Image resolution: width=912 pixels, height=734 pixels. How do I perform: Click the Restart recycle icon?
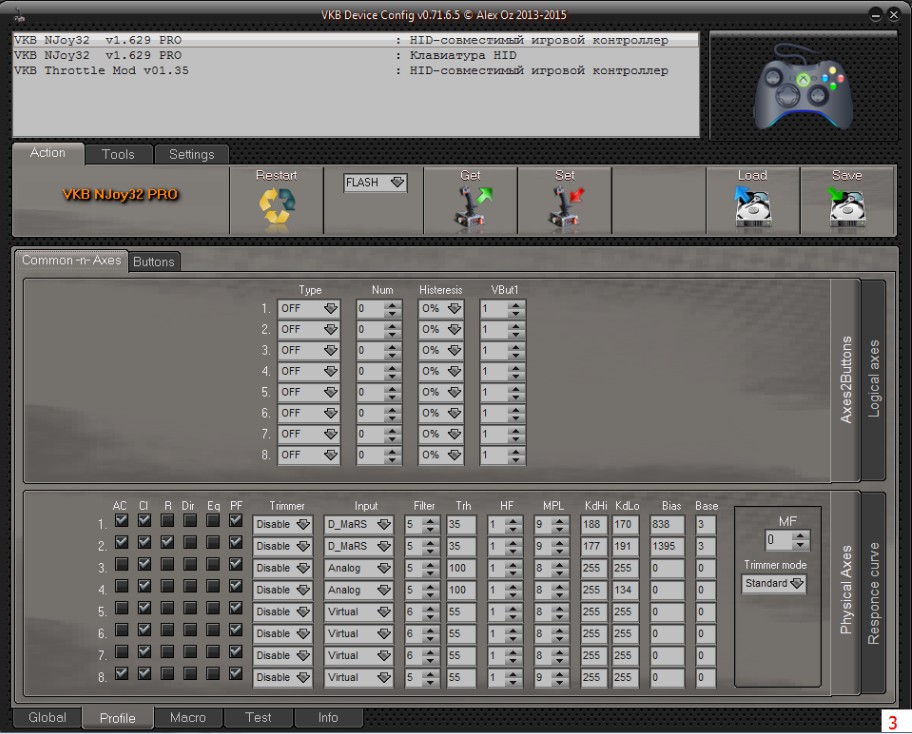coord(277,207)
